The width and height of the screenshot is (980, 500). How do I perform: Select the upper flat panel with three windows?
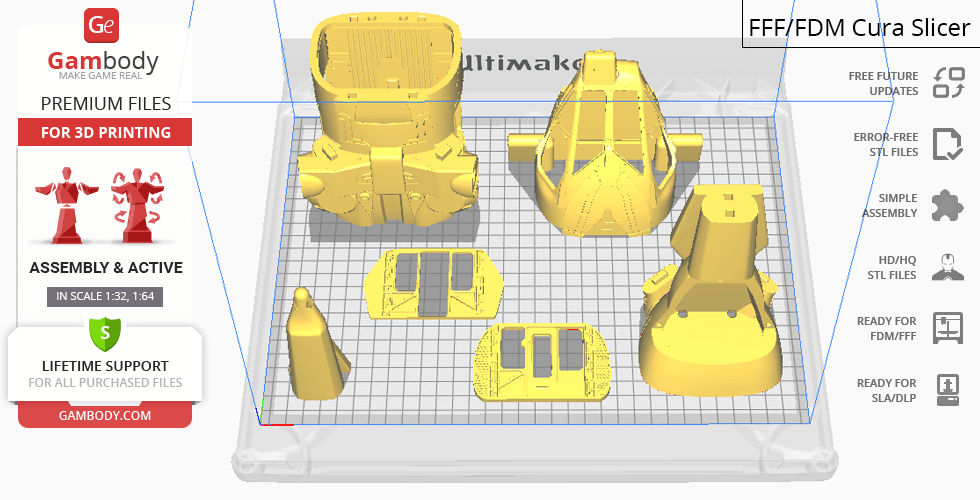[x=433, y=283]
